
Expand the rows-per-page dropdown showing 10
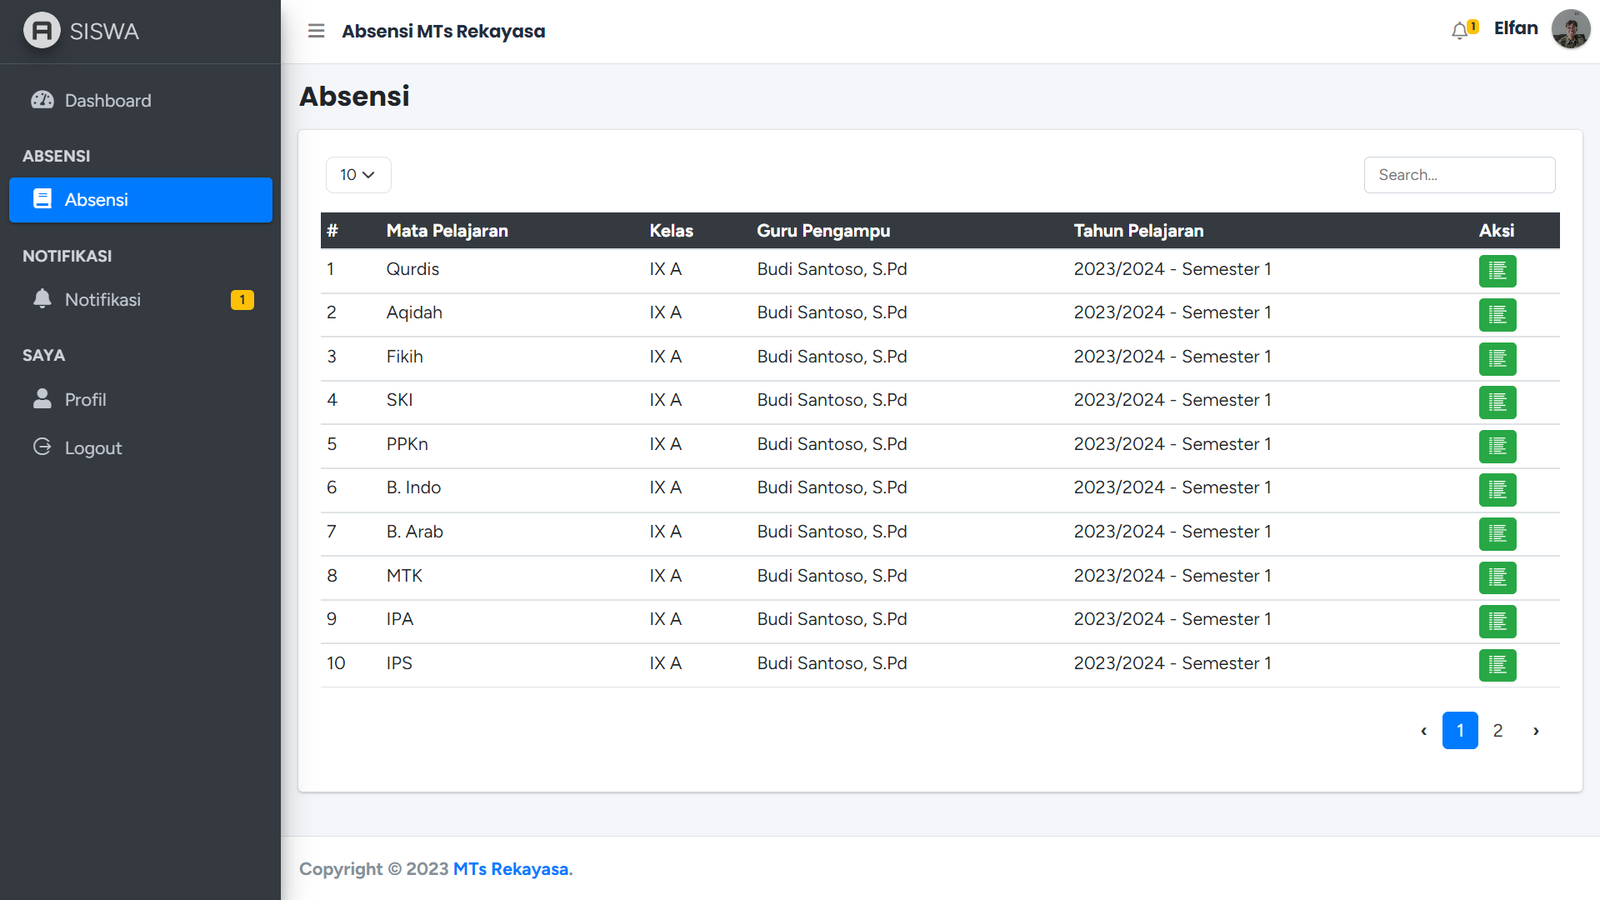[x=358, y=175]
